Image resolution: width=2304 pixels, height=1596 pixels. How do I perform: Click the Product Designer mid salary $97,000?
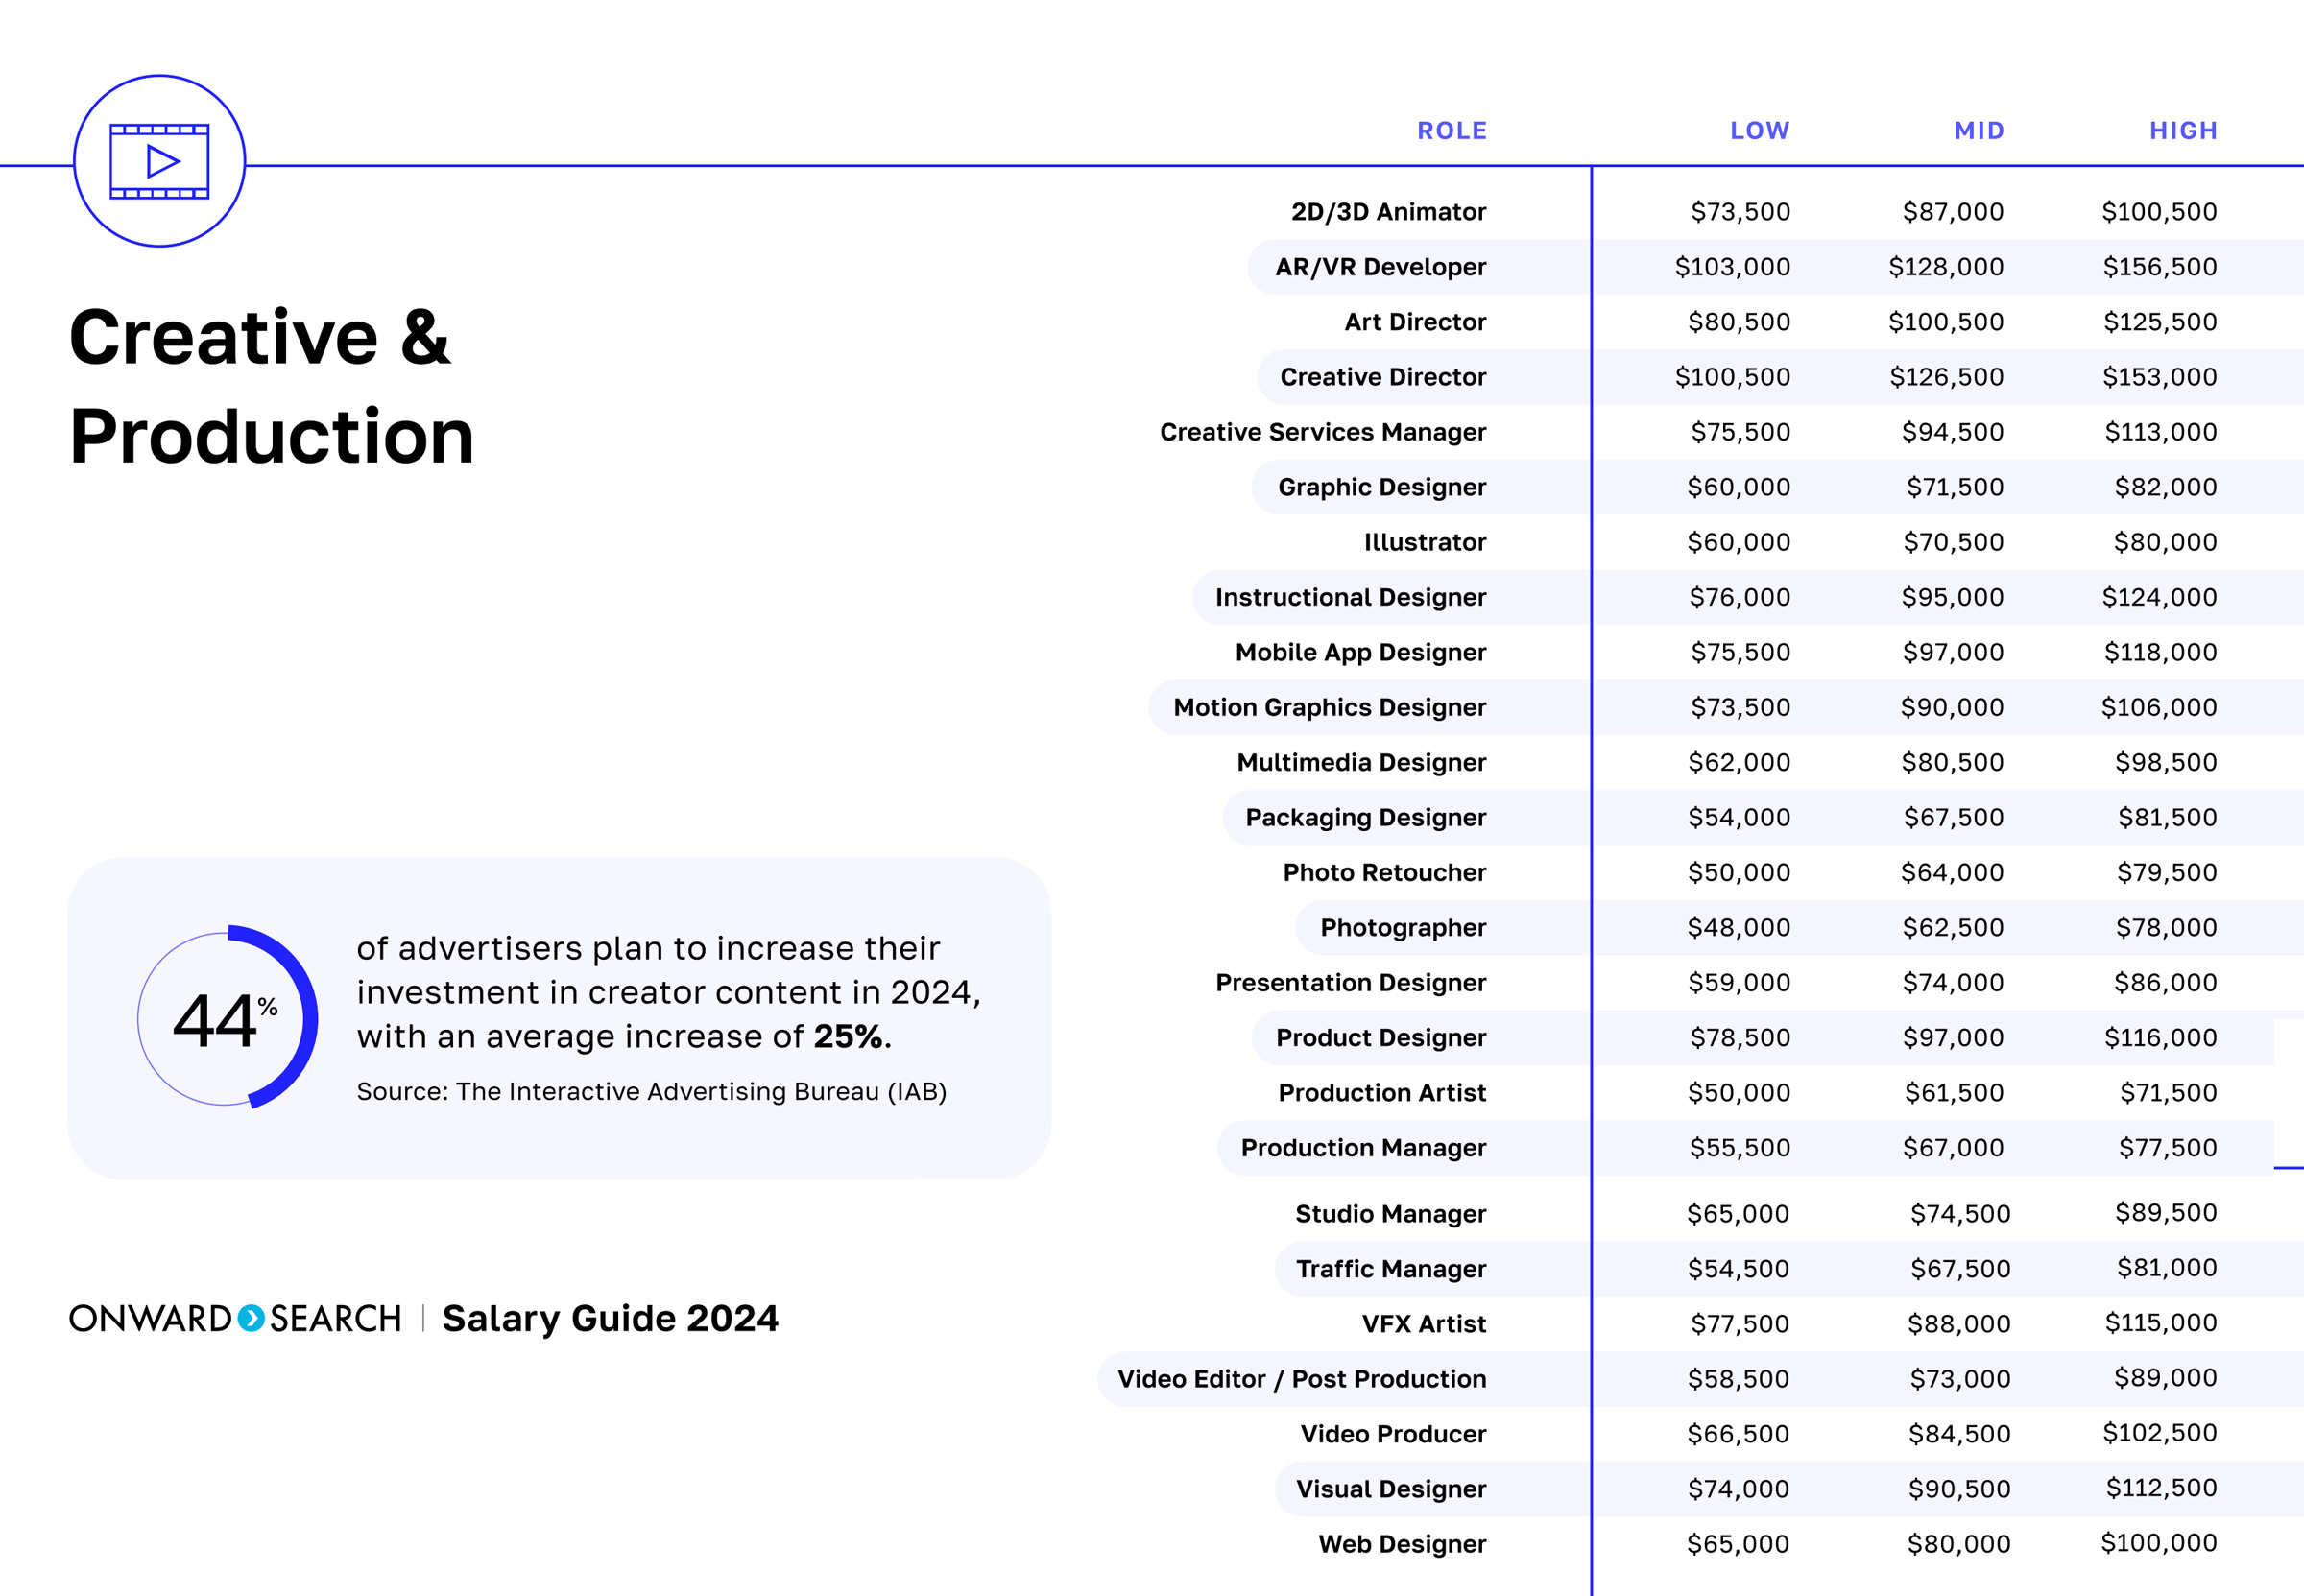click(x=1952, y=1037)
